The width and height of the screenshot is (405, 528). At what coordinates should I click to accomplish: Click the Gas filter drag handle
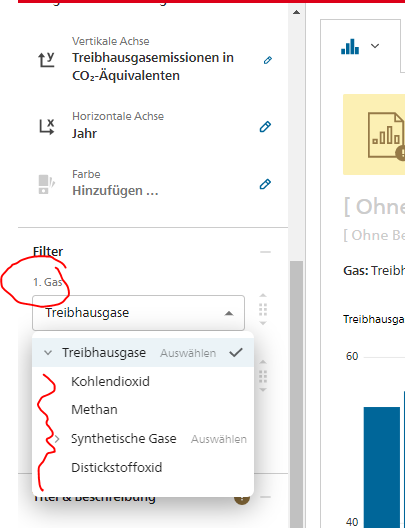[x=263, y=309]
